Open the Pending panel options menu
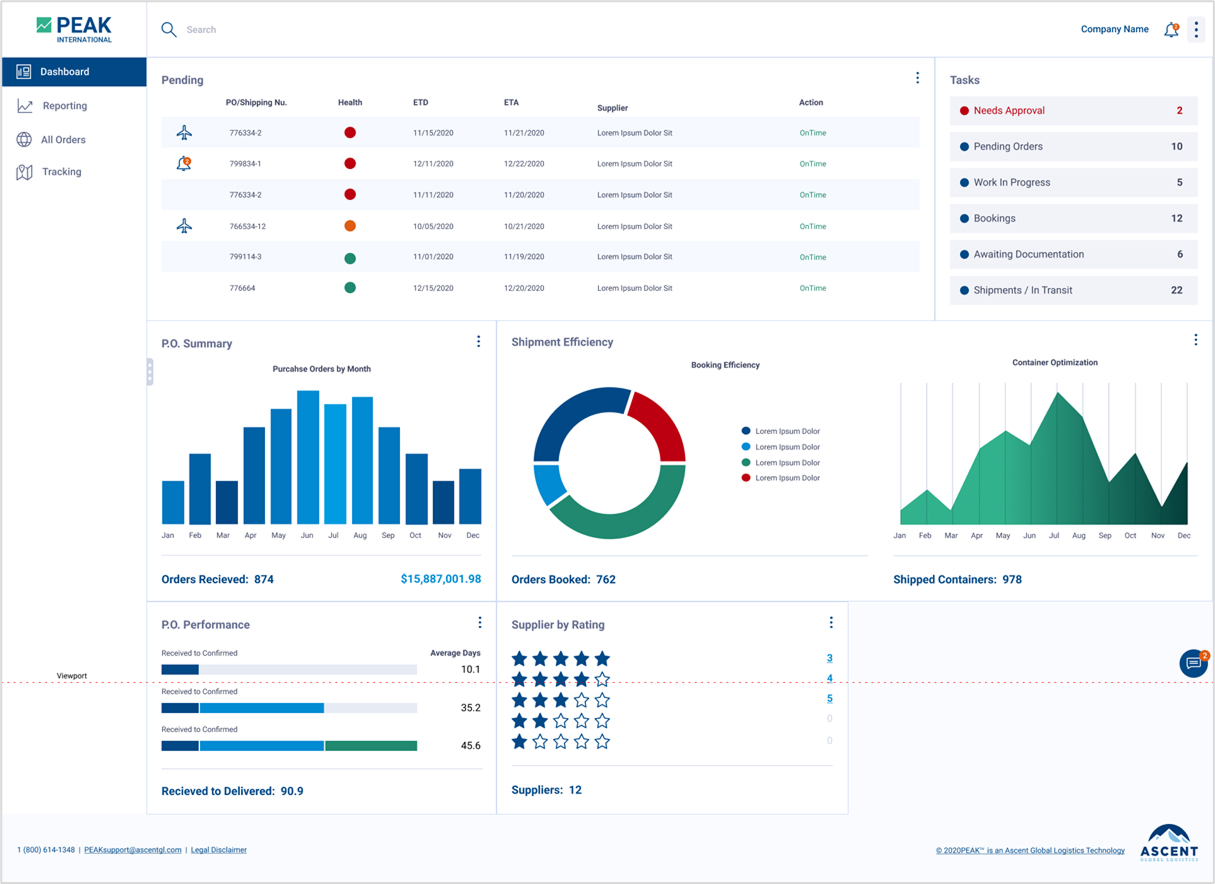The height and width of the screenshot is (884, 1215). click(x=917, y=78)
